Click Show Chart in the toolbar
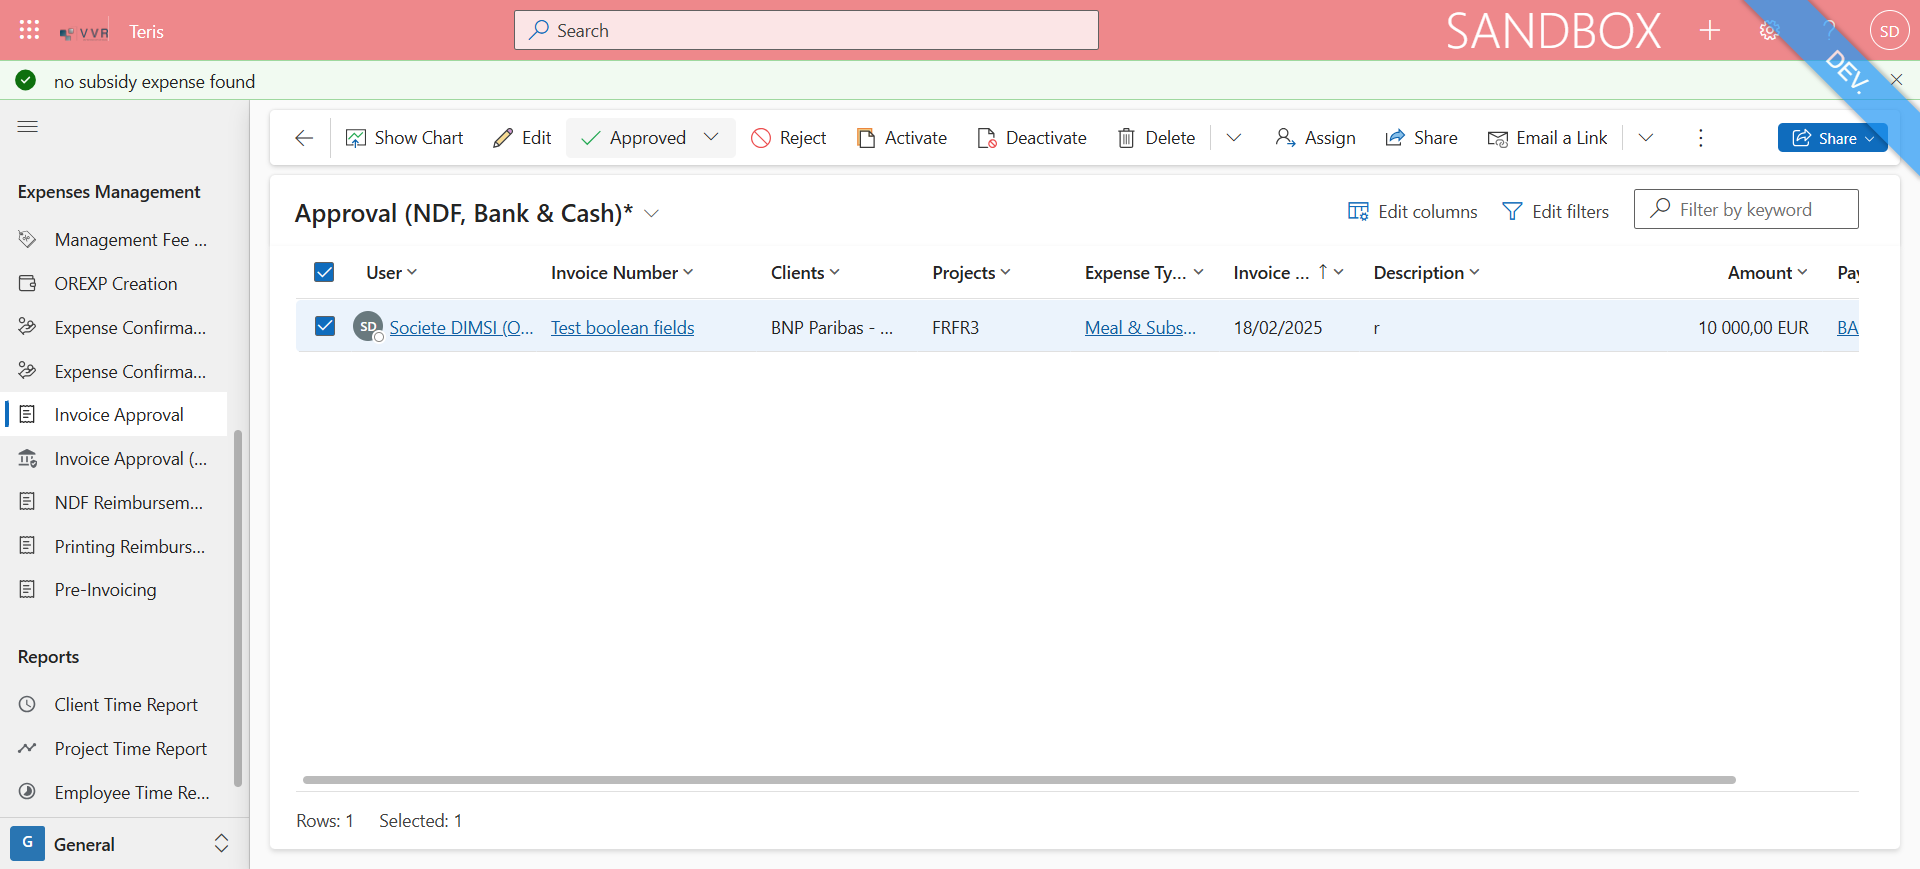 pyautogui.click(x=404, y=138)
